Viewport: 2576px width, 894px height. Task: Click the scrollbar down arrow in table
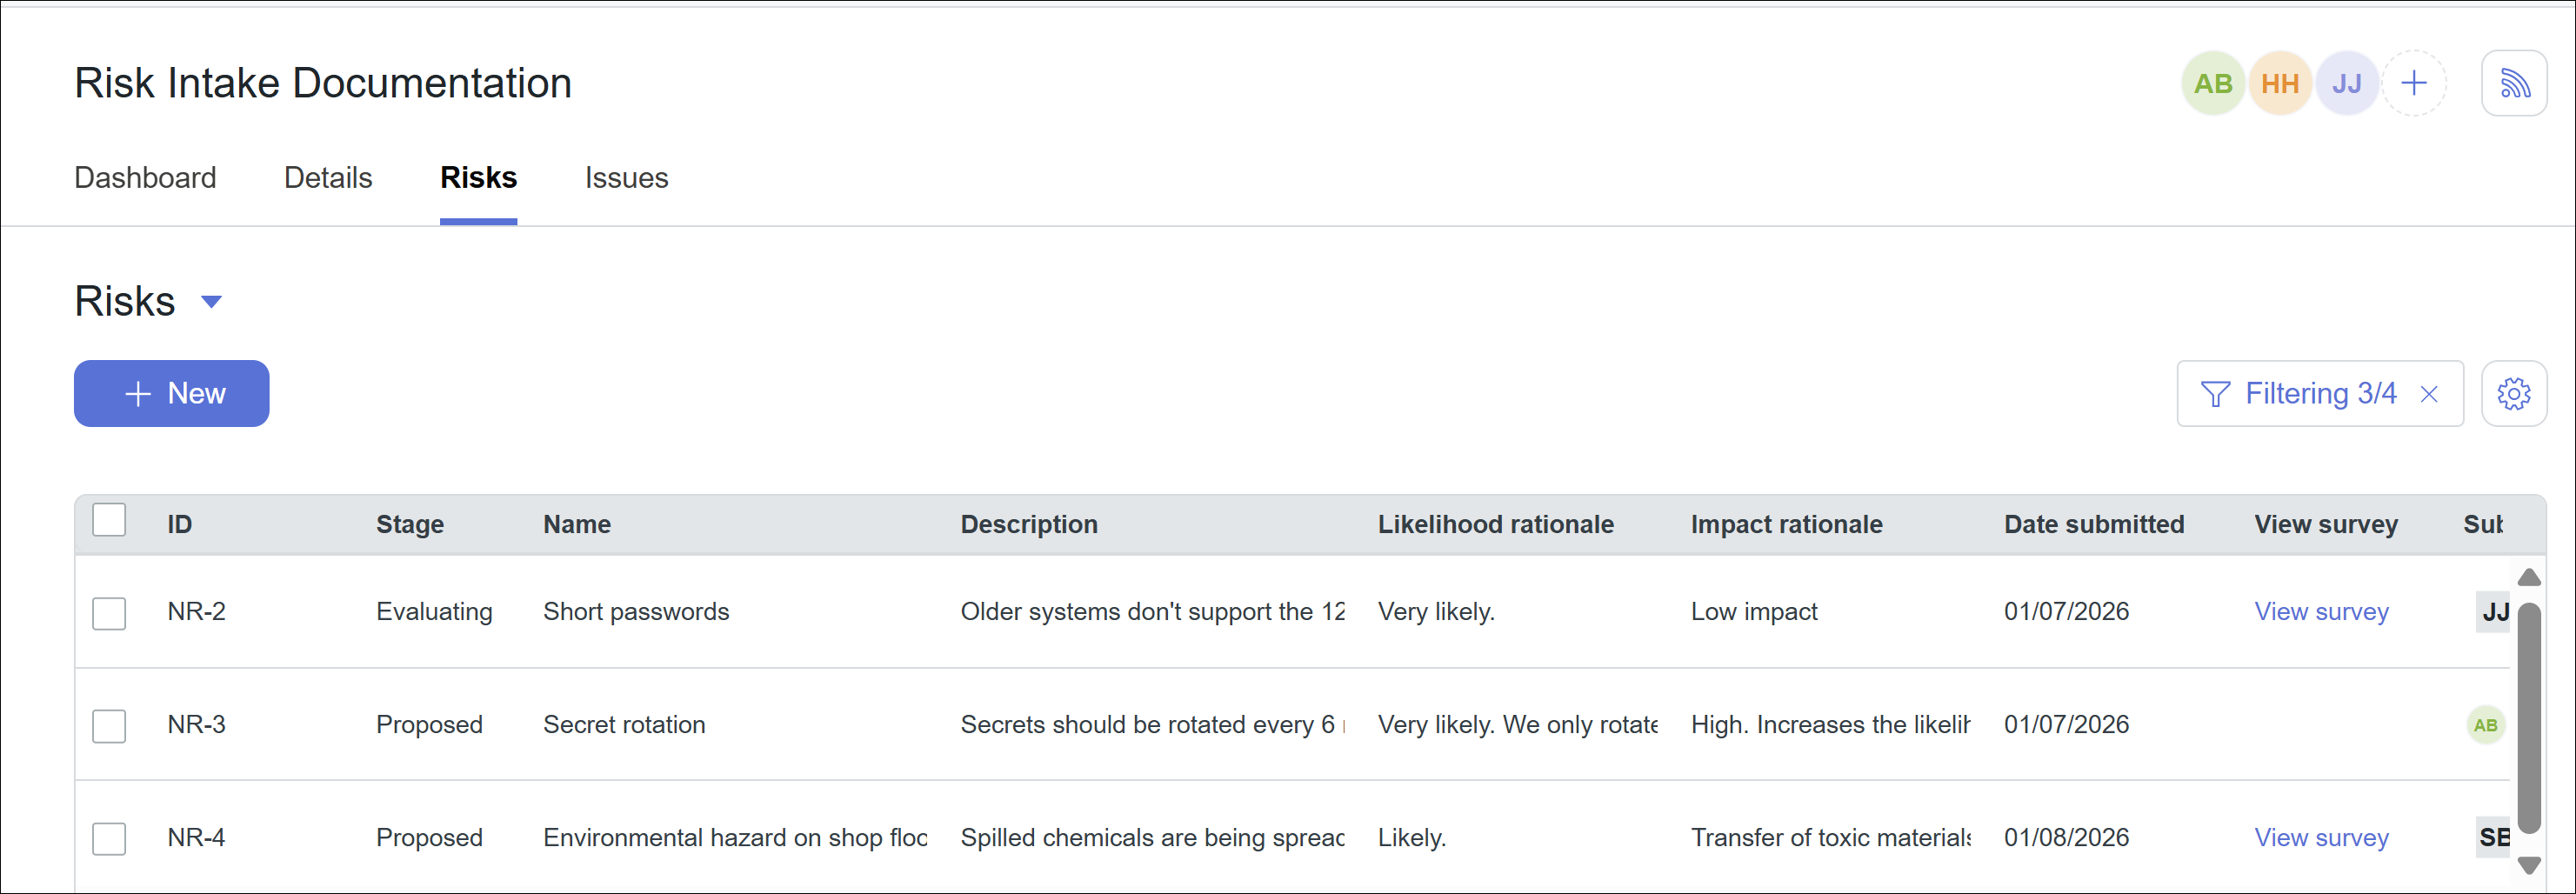point(2529,865)
